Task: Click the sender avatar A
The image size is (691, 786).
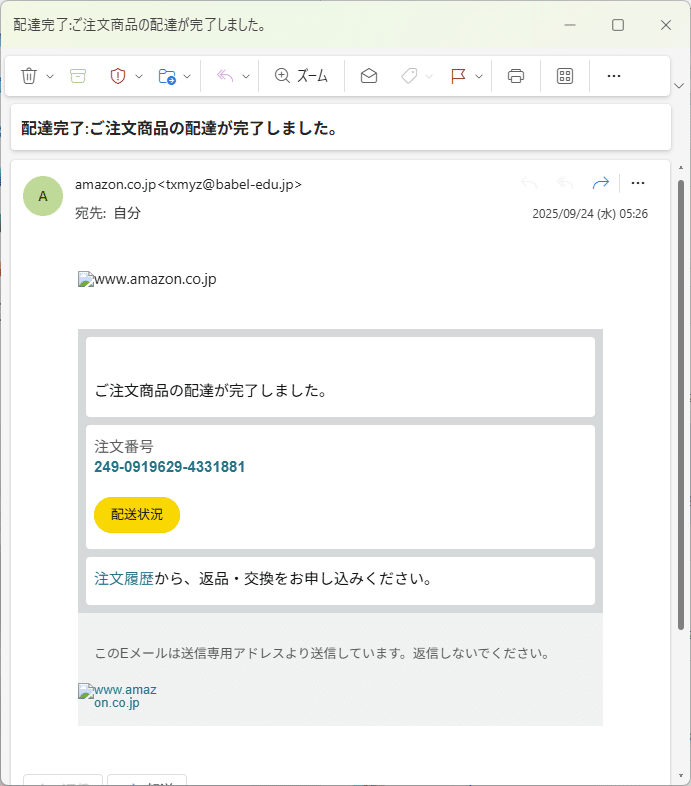Action: tap(43, 196)
